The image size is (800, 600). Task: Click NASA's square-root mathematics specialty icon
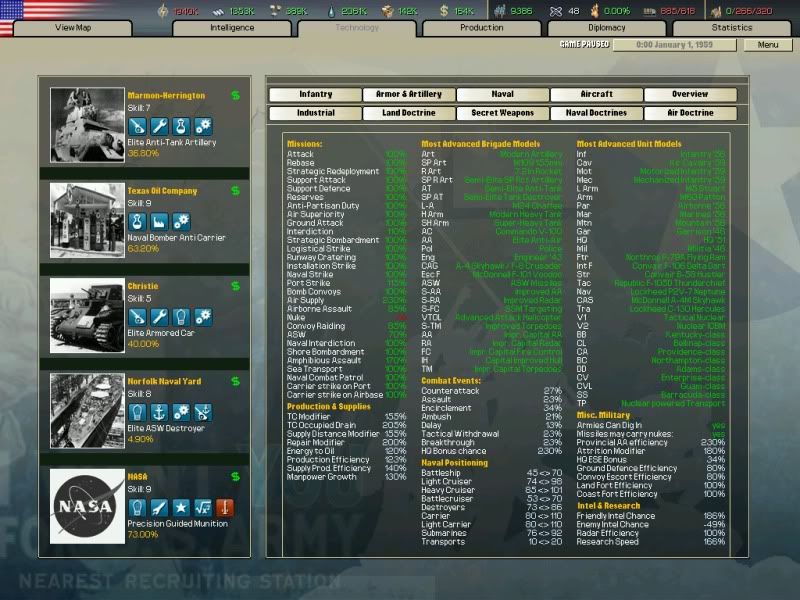coord(202,507)
